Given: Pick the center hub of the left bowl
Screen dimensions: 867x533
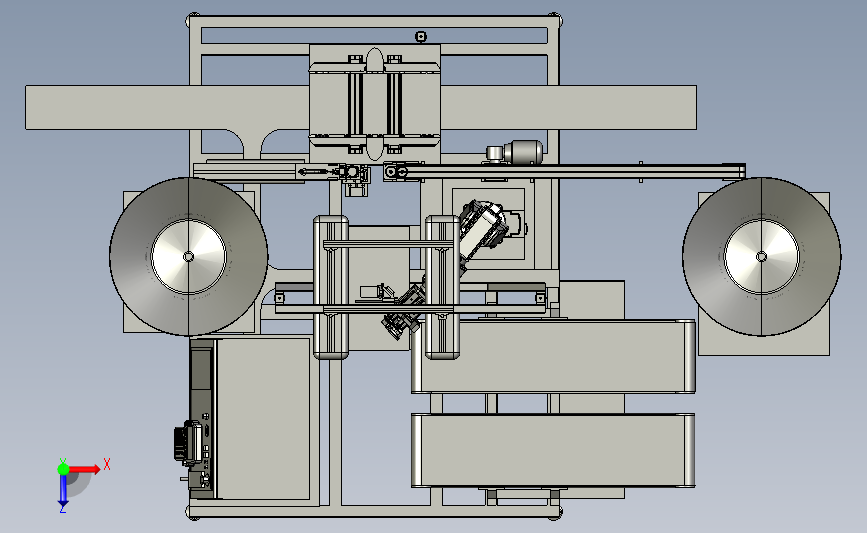Looking at the screenshot, I should [x=189, y=257].
